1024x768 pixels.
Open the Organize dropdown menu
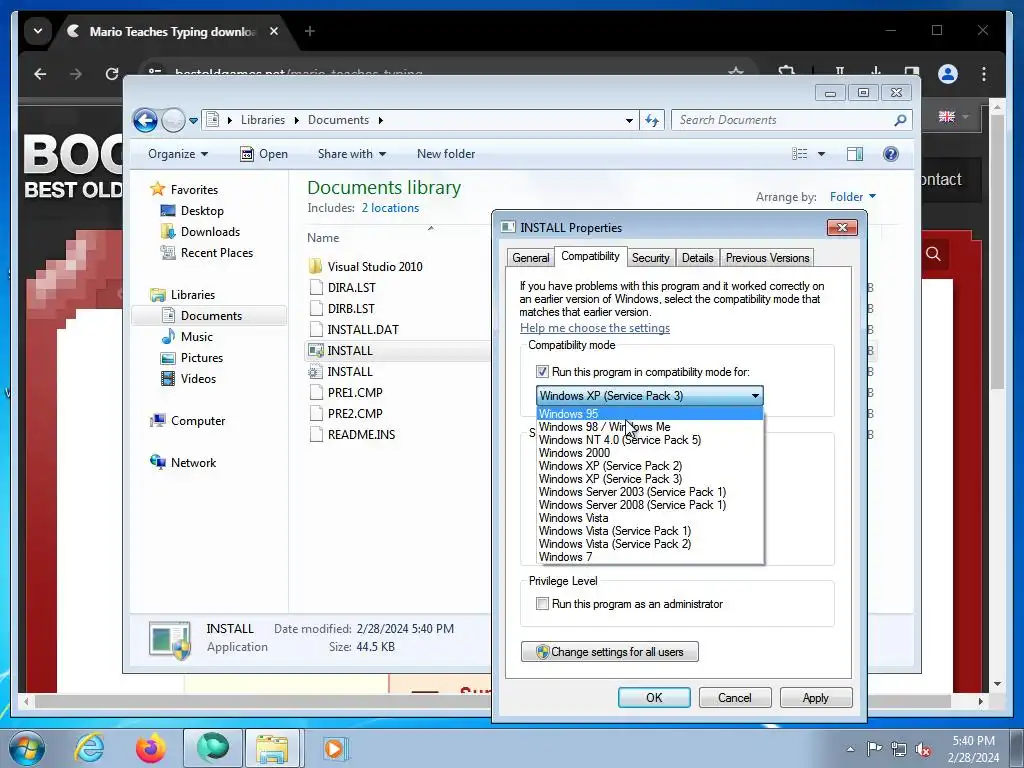coord(178,154)
